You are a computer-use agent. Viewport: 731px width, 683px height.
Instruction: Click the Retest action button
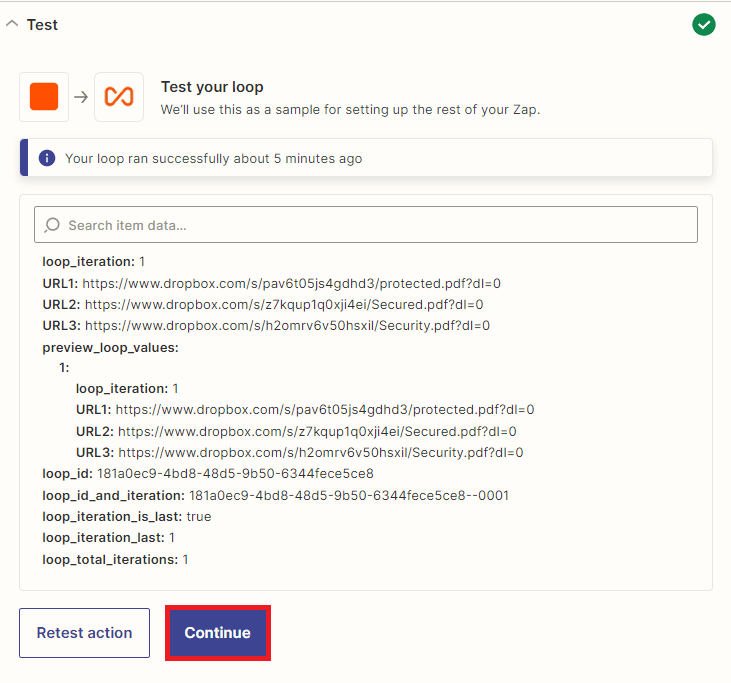(x=84, y=633)
